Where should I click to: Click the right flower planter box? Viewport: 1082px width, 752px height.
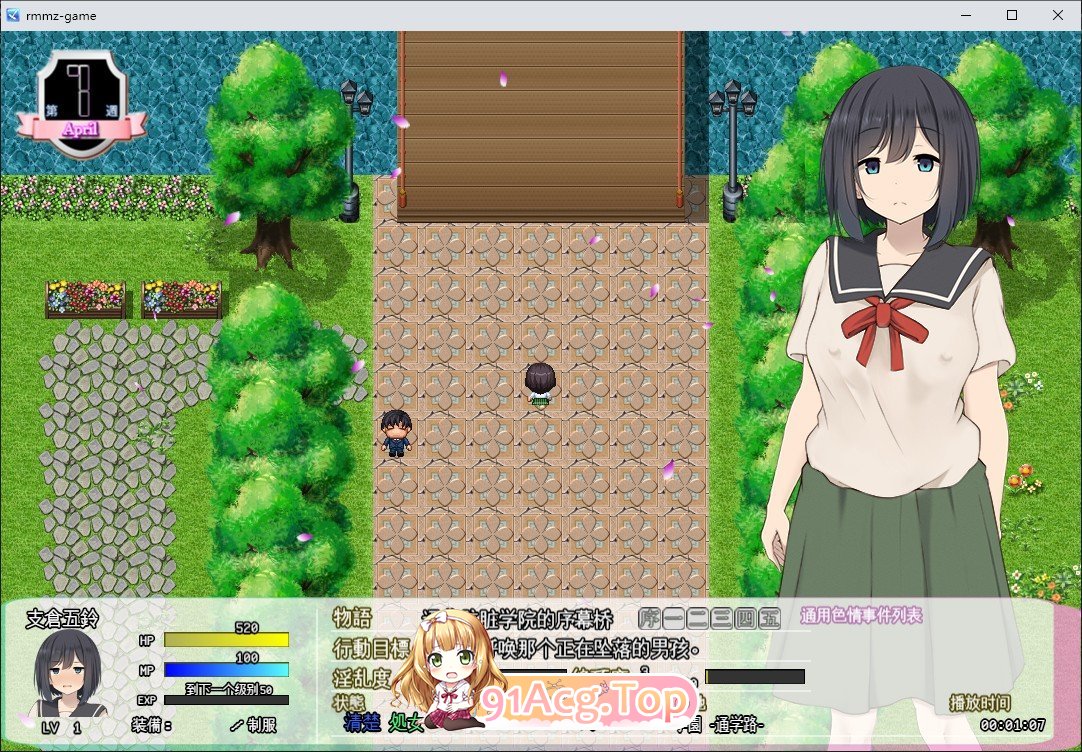pos(181,299)
